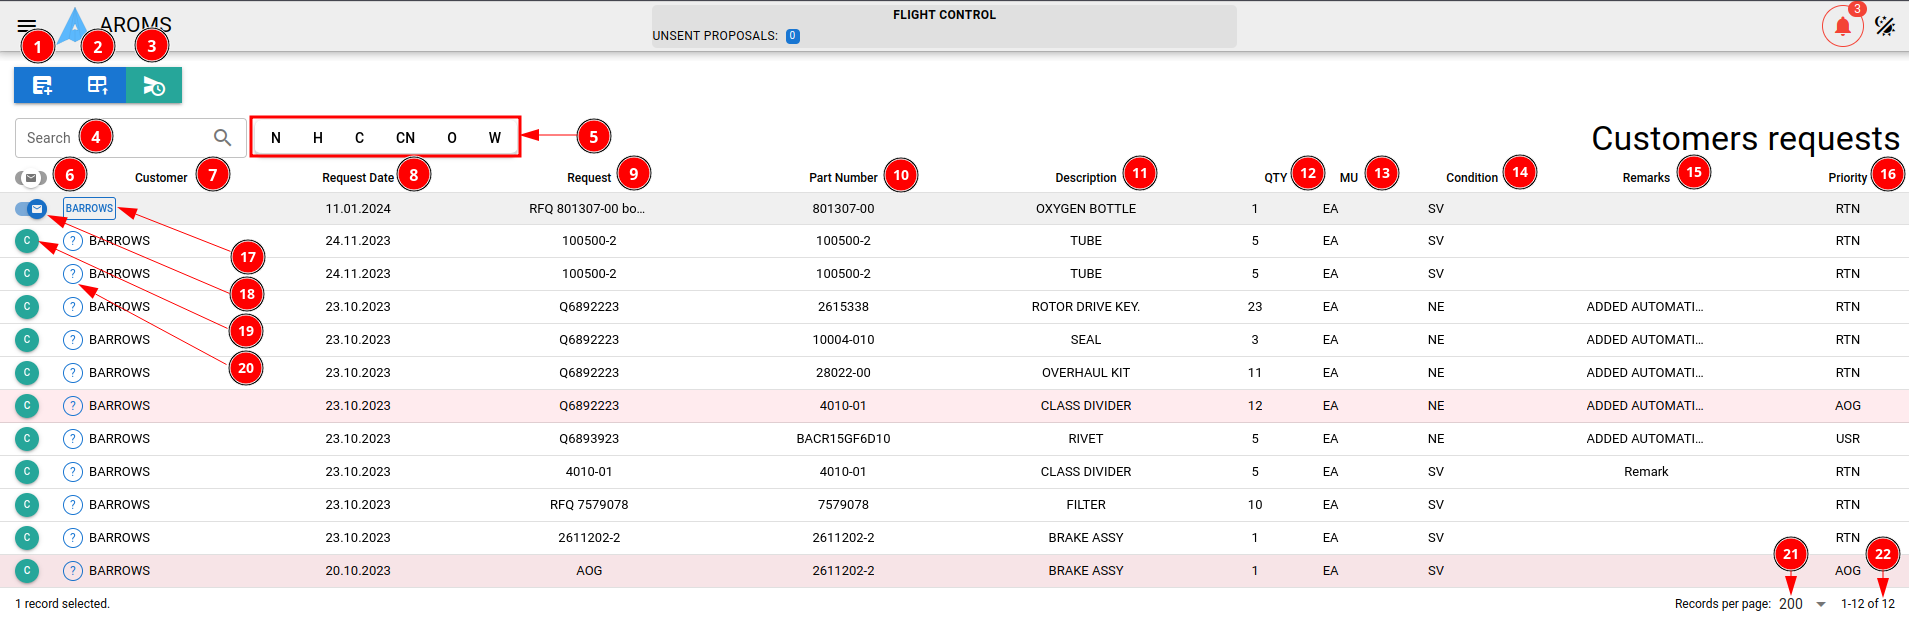Open the hamburger navigation menu
This screenshot has height=619, width=1909.
[27, 25]
